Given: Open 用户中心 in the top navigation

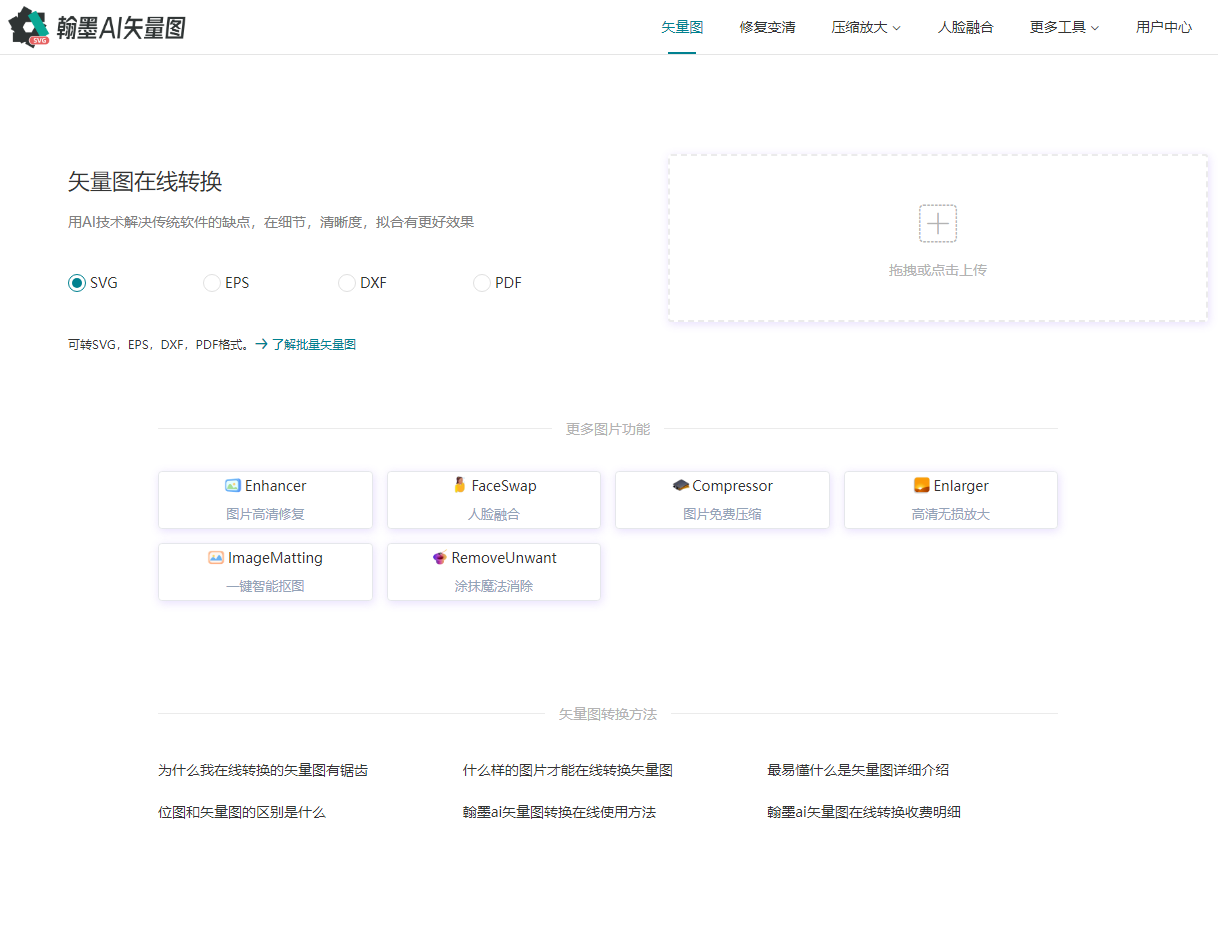Looking at the screenshot, I should [1163, 27].
